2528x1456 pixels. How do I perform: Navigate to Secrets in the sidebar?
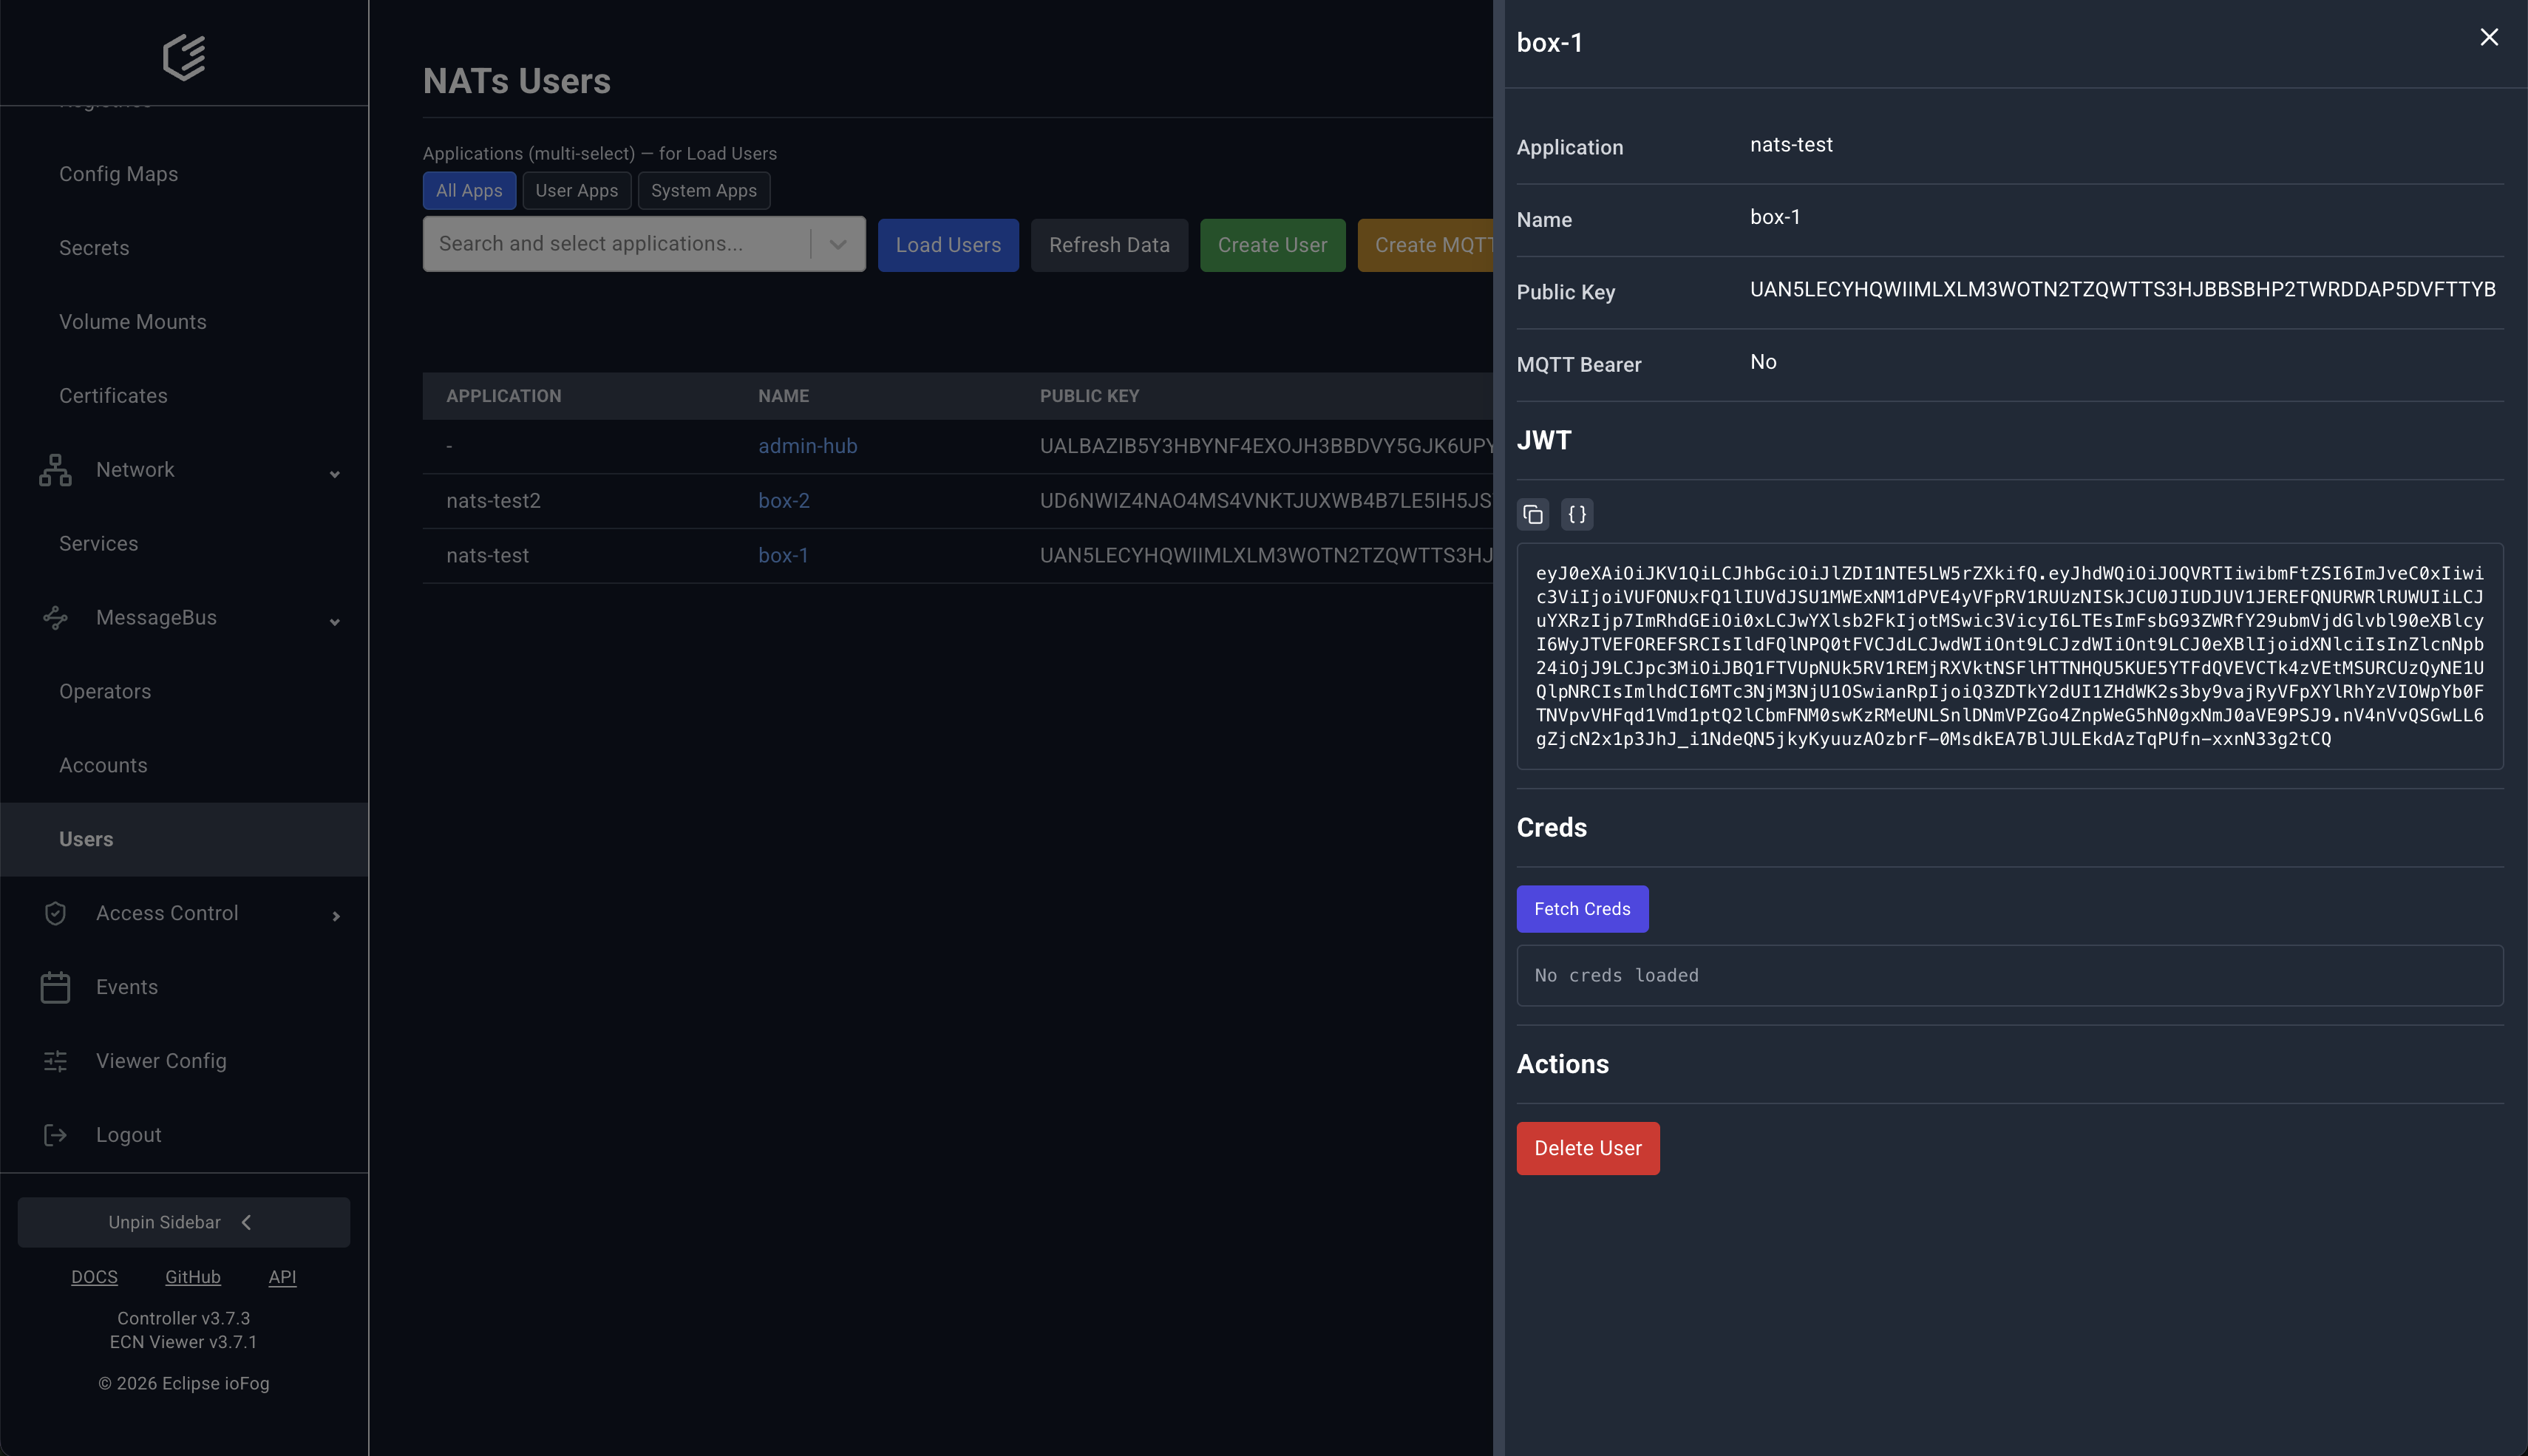[94, 247]
